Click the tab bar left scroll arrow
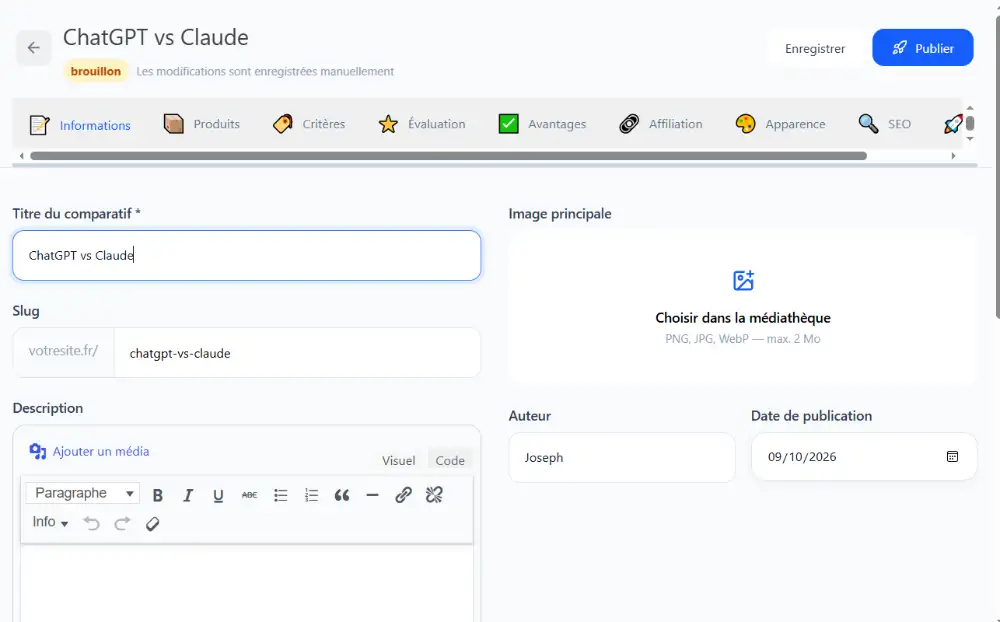Image resolution: width=1000 pixels, height=622 pixels. point(22,156)
